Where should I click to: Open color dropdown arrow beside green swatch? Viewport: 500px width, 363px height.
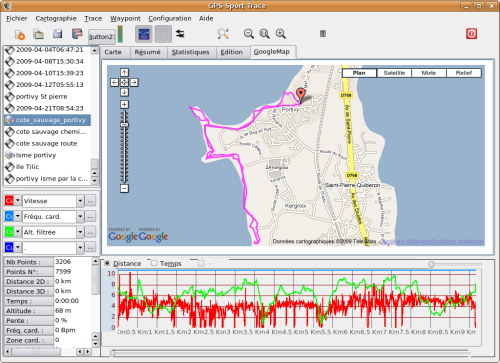point(18,232)
